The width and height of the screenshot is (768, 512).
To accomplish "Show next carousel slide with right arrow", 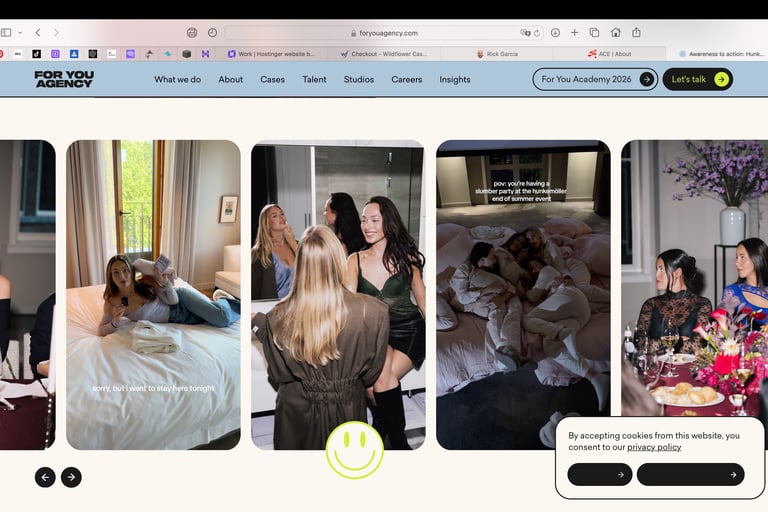I will (x=72, y=477).
